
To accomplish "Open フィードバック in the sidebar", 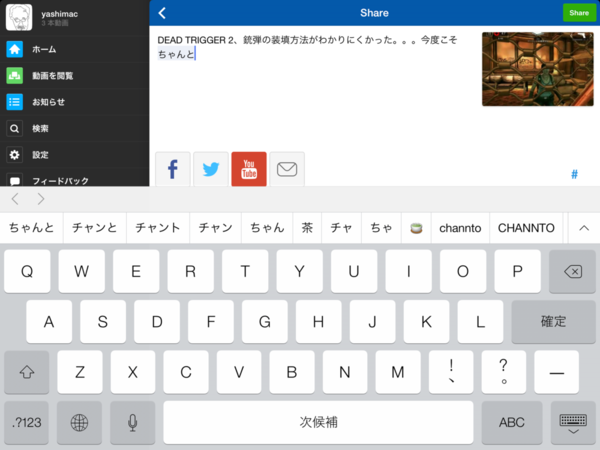I will click(x=75, y=180).
